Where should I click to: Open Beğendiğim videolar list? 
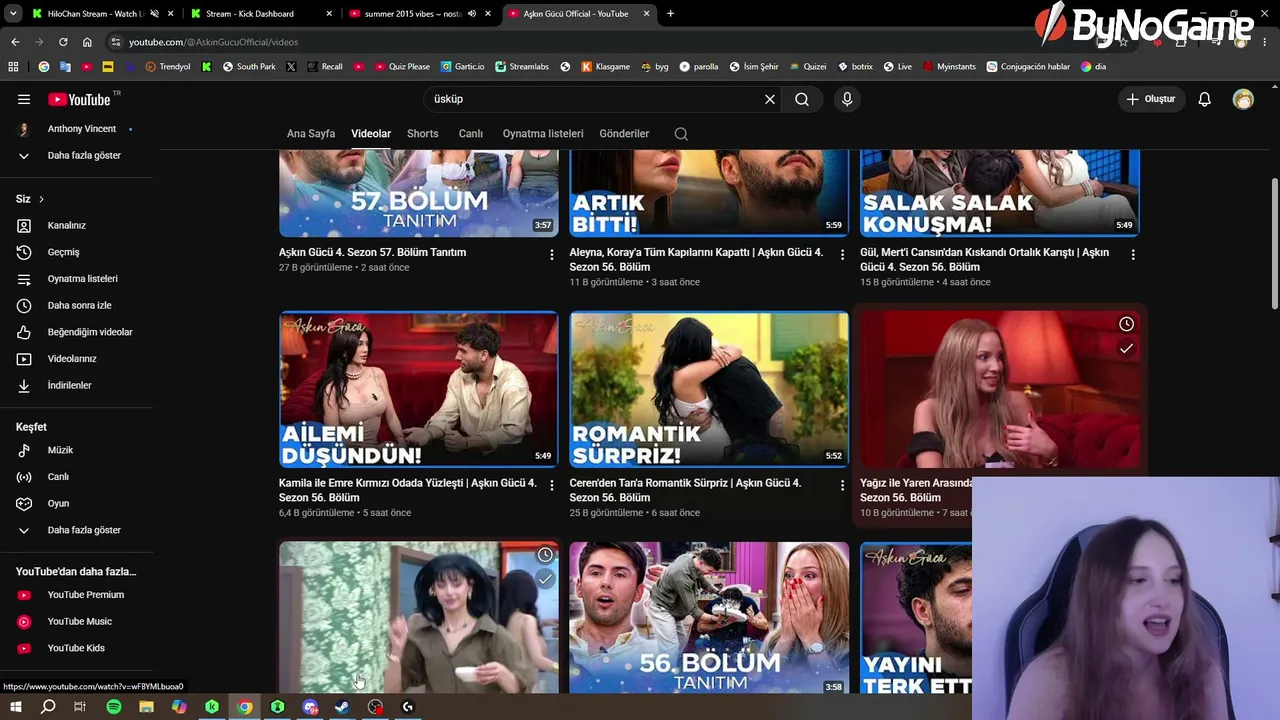point(78,332)
